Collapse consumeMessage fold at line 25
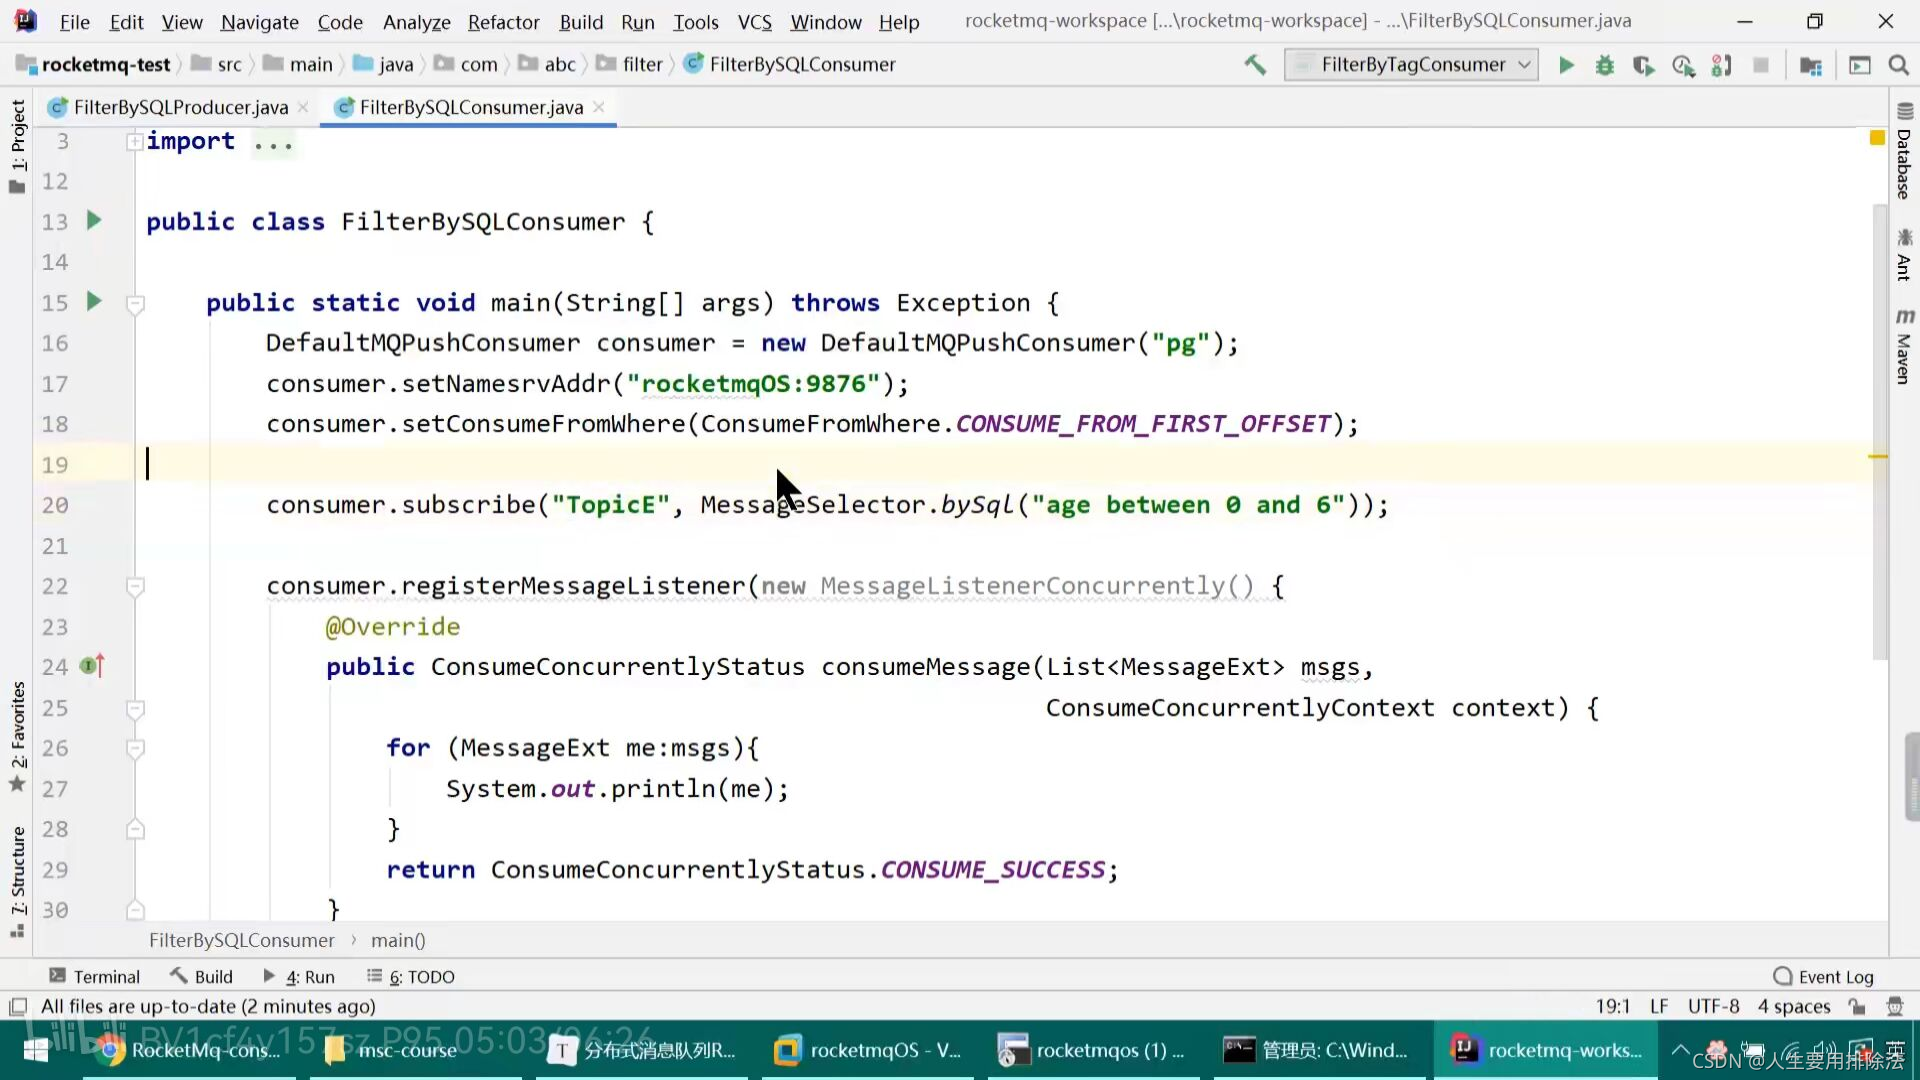 (x=135, y=709)
